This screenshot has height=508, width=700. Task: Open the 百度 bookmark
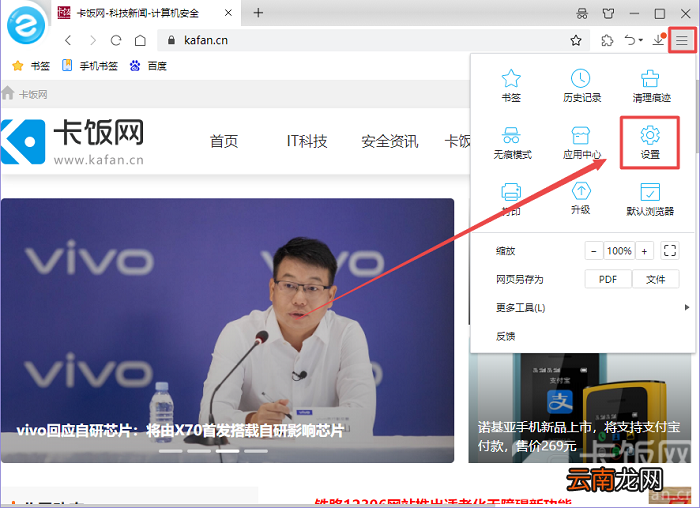pyautogui.click(x=148, y=66)
